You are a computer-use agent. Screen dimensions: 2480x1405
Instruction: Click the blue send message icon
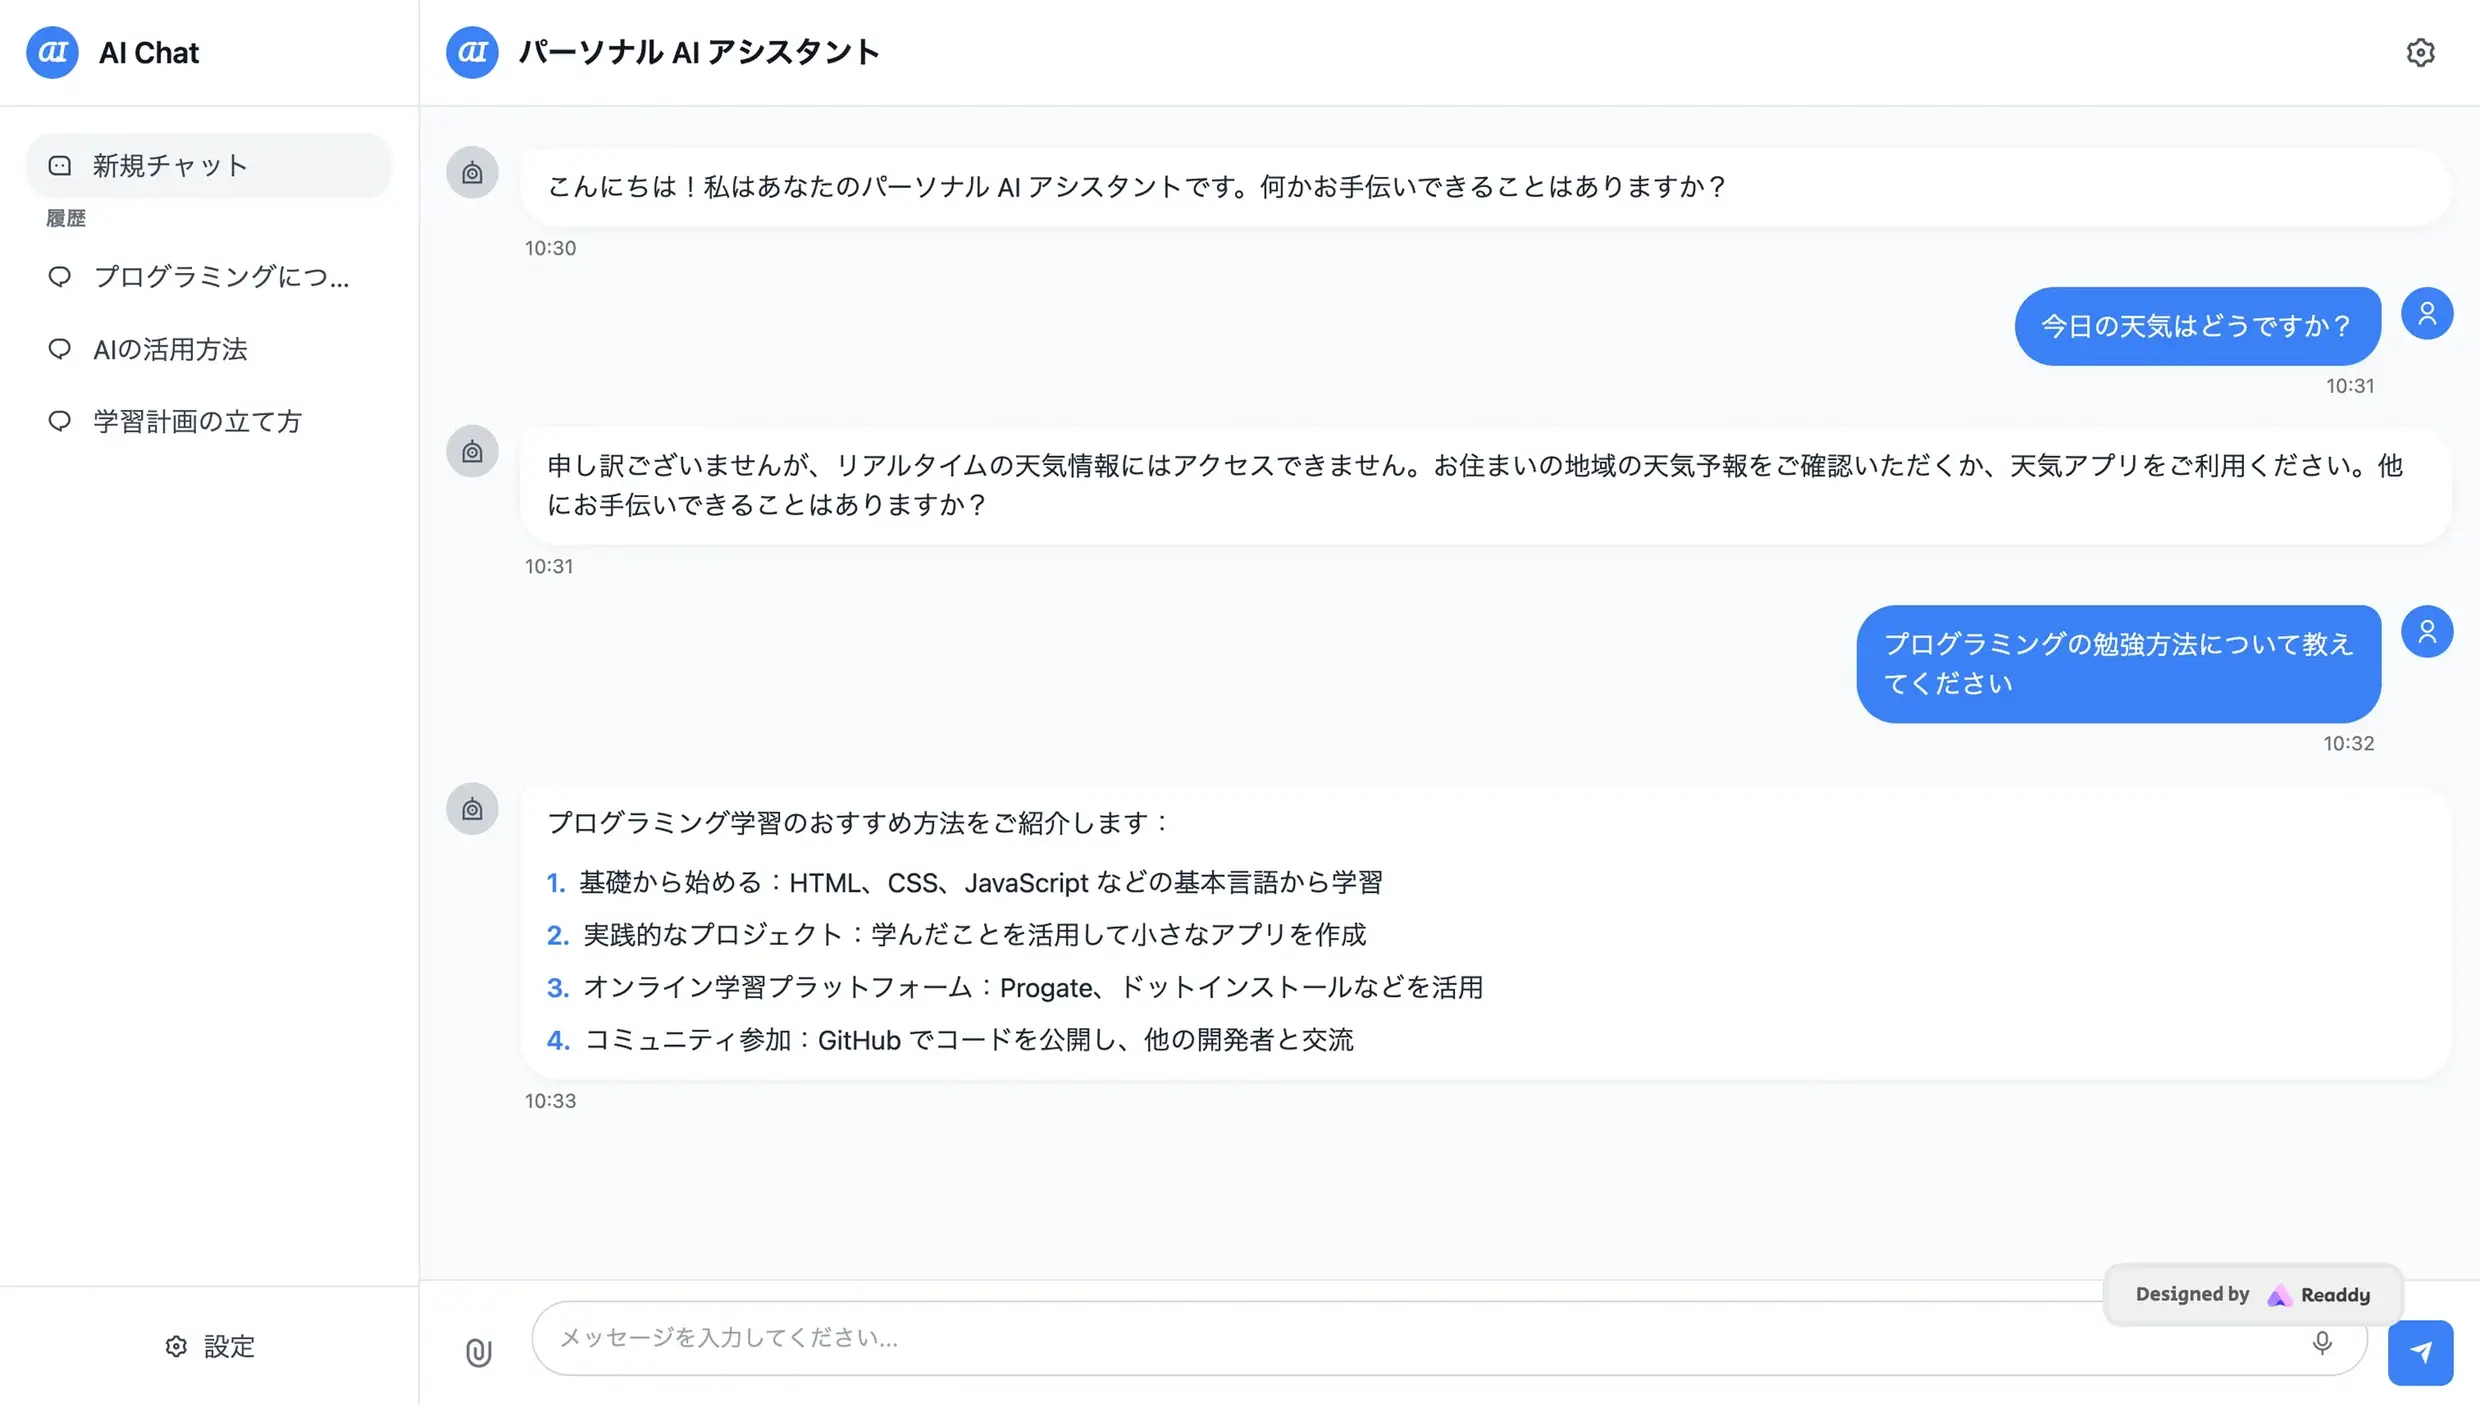(x=2421, y=1351)
